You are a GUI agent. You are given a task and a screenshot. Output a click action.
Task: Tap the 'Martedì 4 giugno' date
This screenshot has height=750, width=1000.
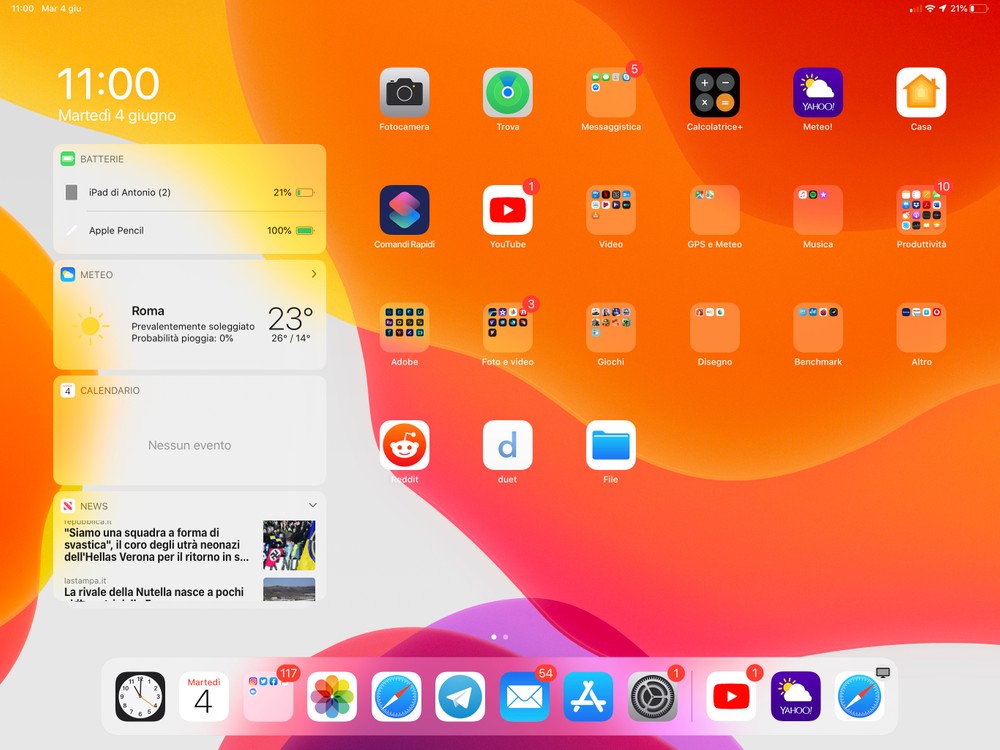click(x=117, y=115)
